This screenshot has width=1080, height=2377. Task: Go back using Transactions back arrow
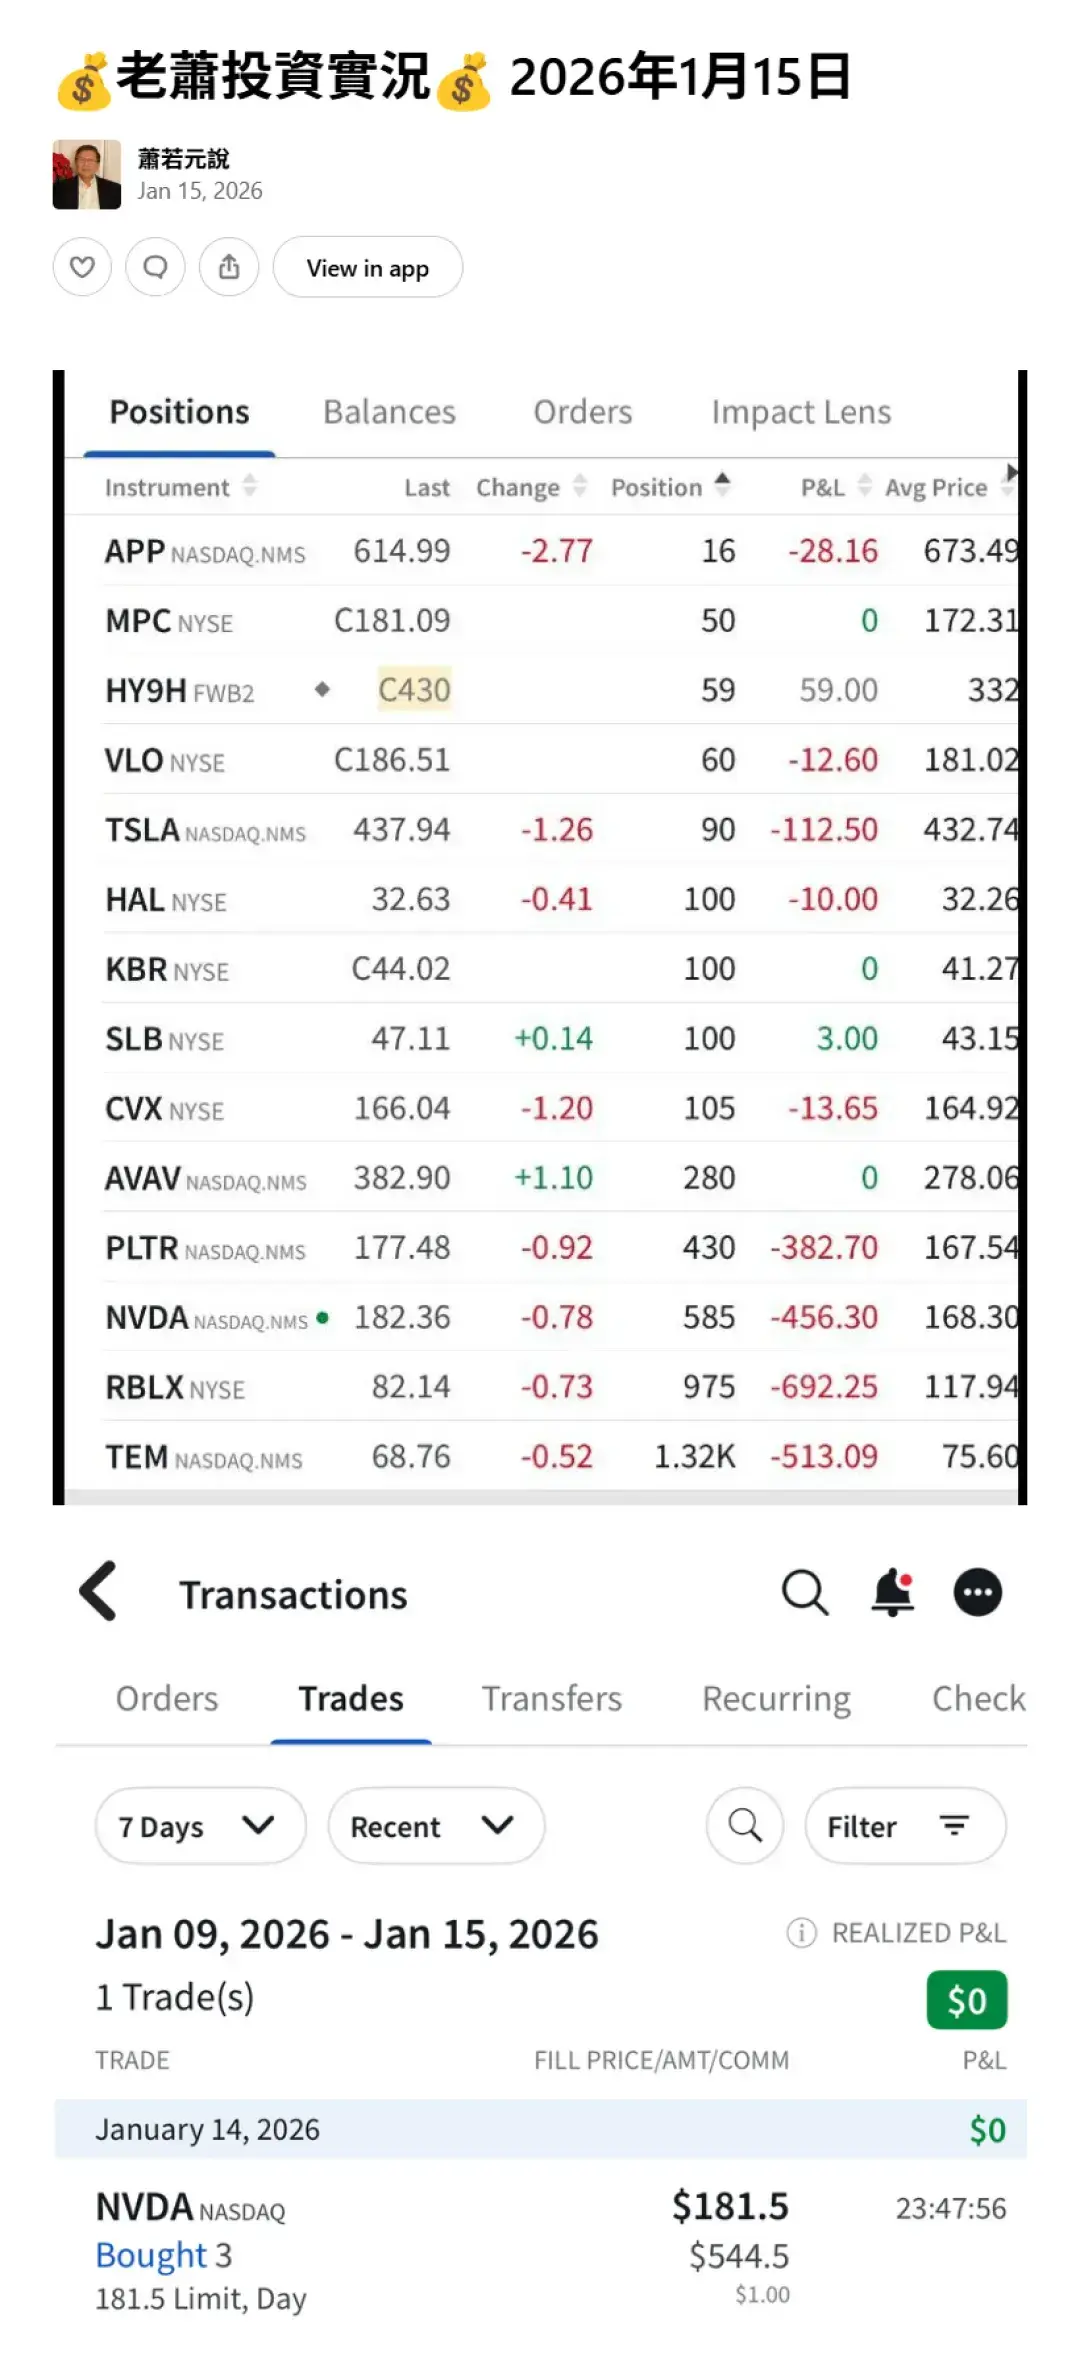point(99,1590)
